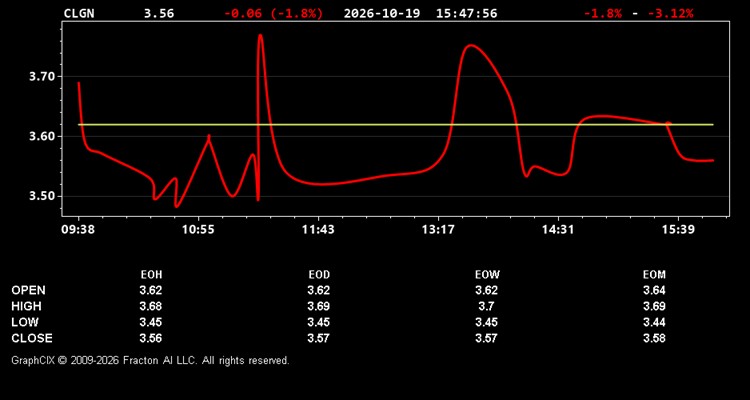Click the 11:43 time axis label
The image size is (750, 400).
(x=318, y=230)
